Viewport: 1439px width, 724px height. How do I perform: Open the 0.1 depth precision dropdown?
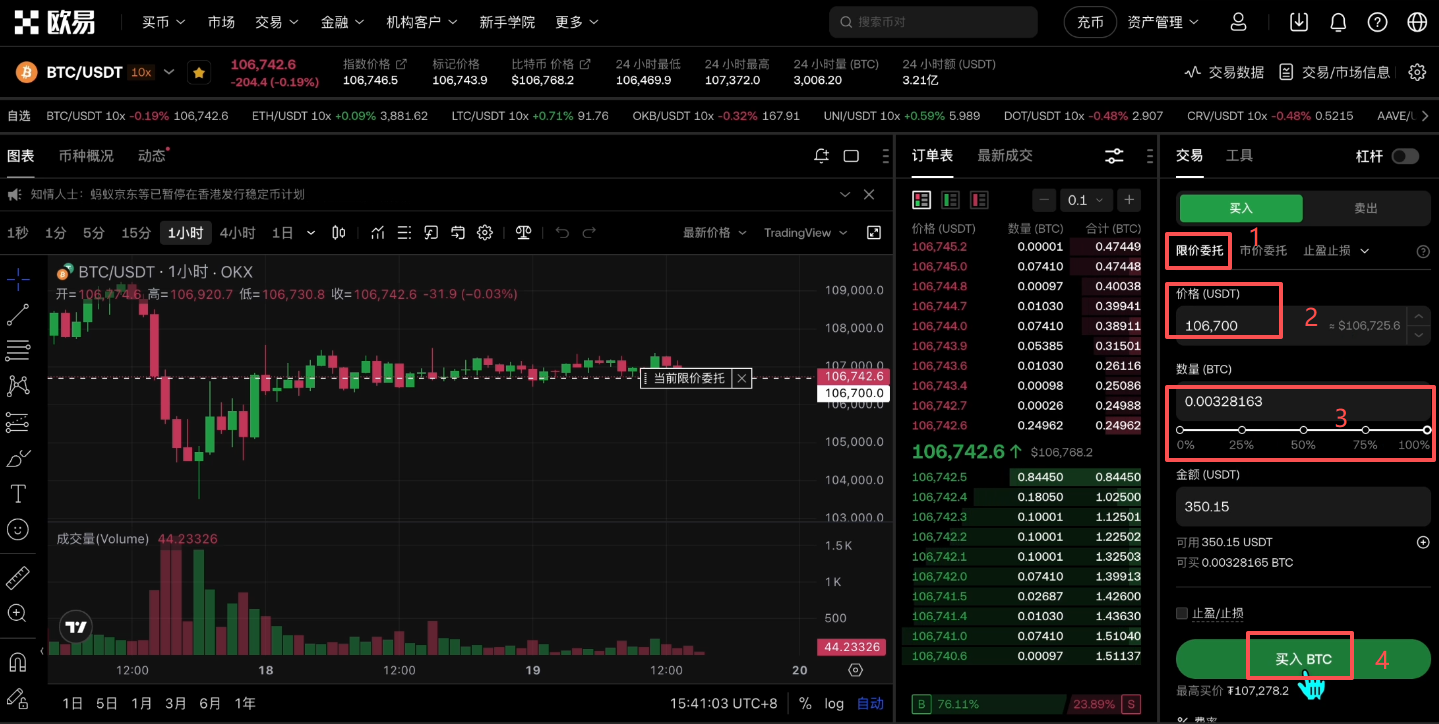pyautogui.click(x=1085, y=200)
